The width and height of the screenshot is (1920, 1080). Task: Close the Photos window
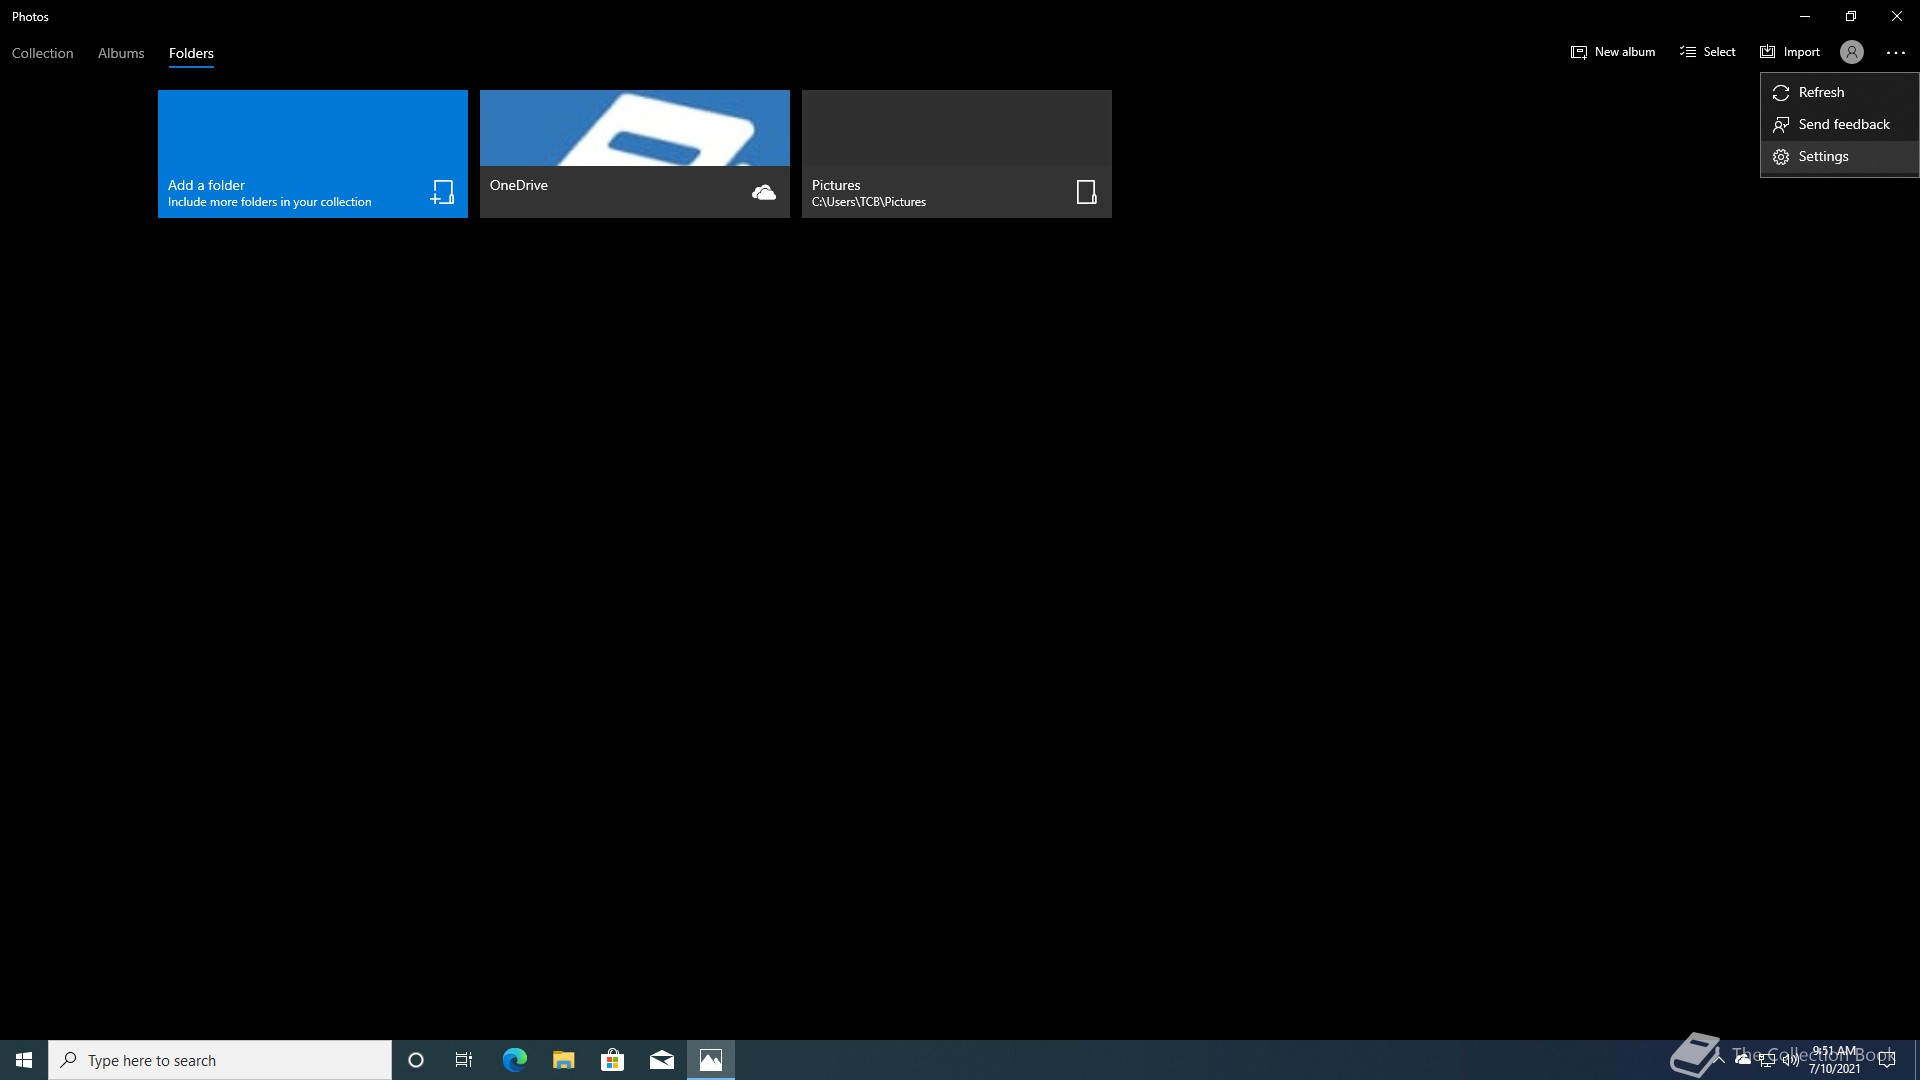1897,16
